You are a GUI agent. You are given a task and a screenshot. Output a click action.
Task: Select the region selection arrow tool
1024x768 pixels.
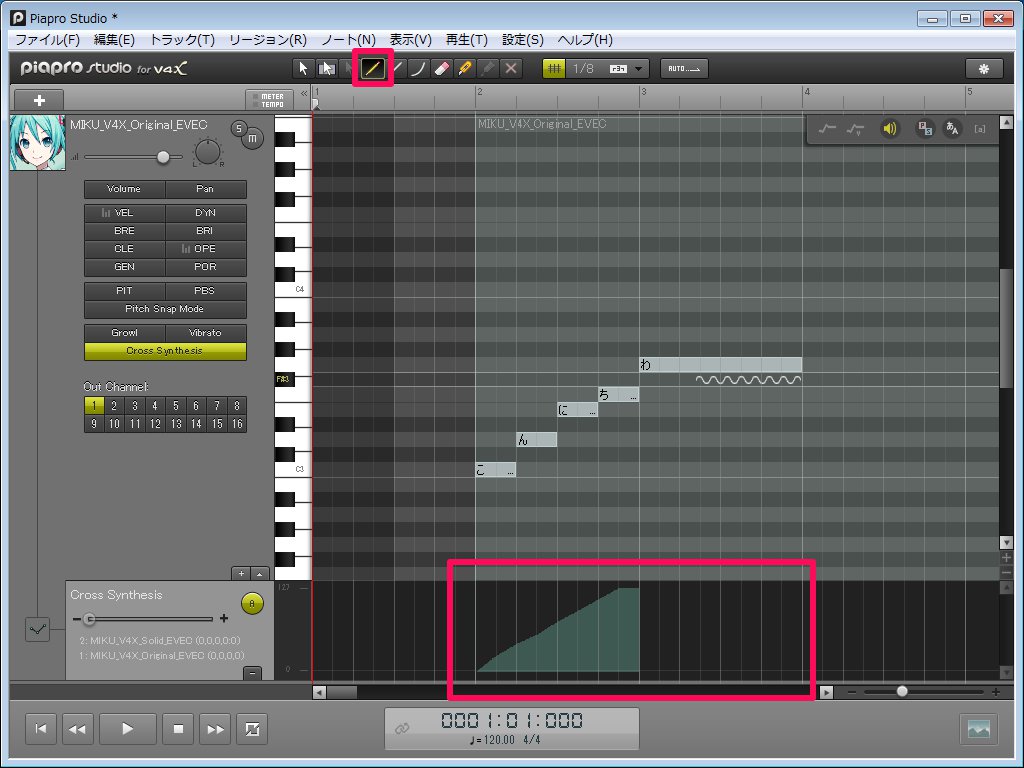(x=327, y=69)
